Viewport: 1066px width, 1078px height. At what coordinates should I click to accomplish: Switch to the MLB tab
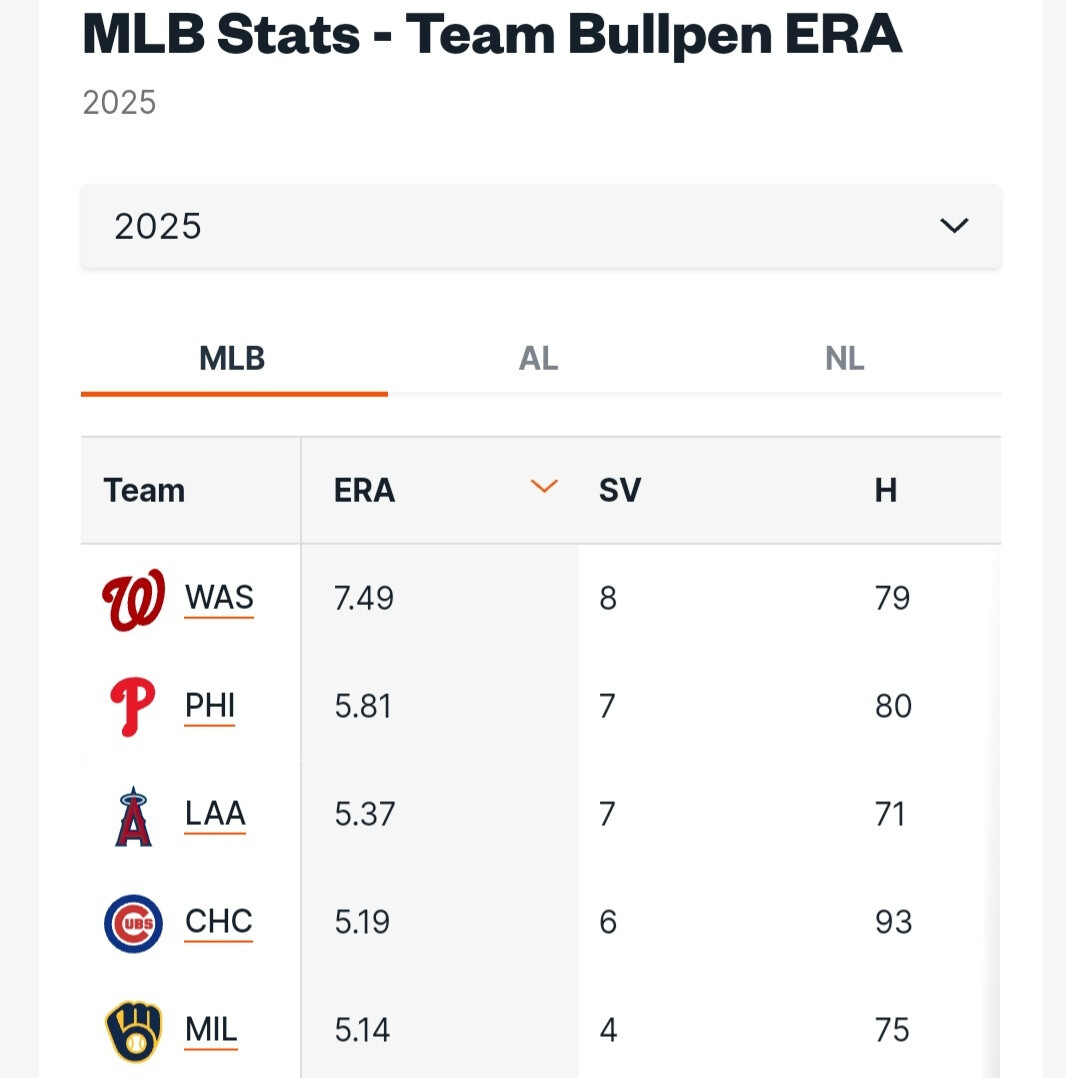(232, 359)
